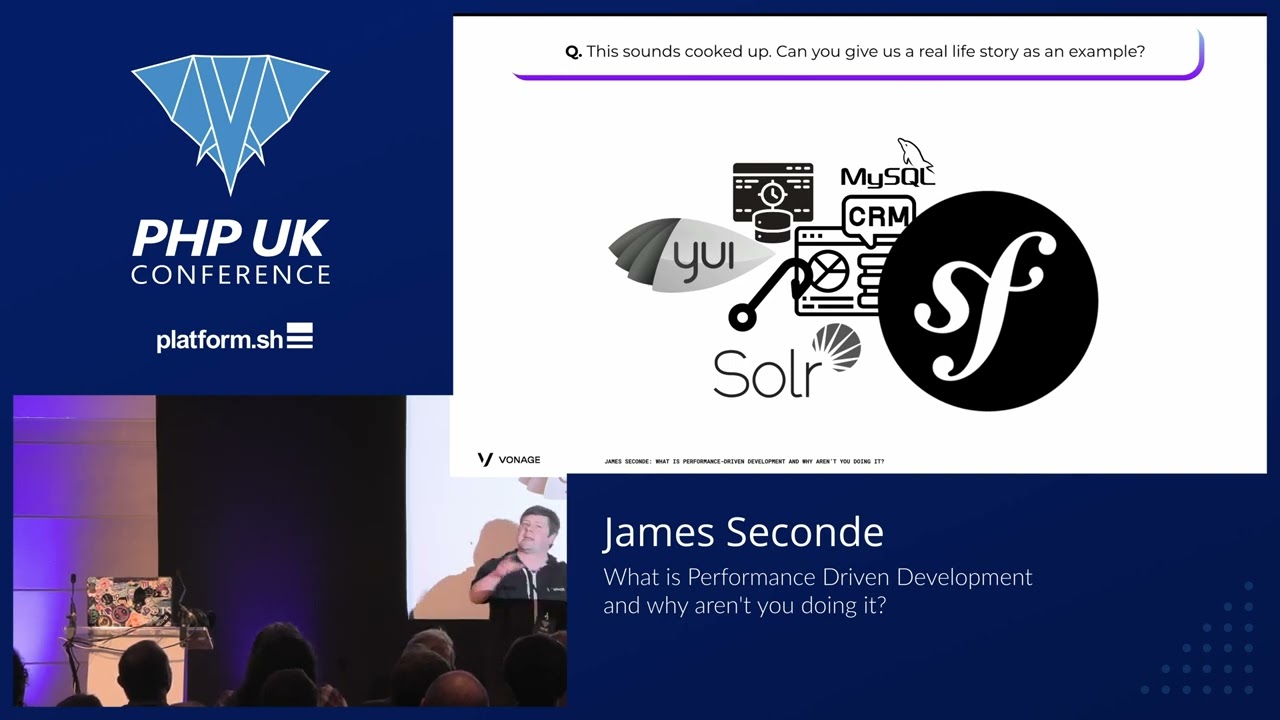Click the speaker camera video feed
The image size is (1280, 720).
click(x=290, y=551)
